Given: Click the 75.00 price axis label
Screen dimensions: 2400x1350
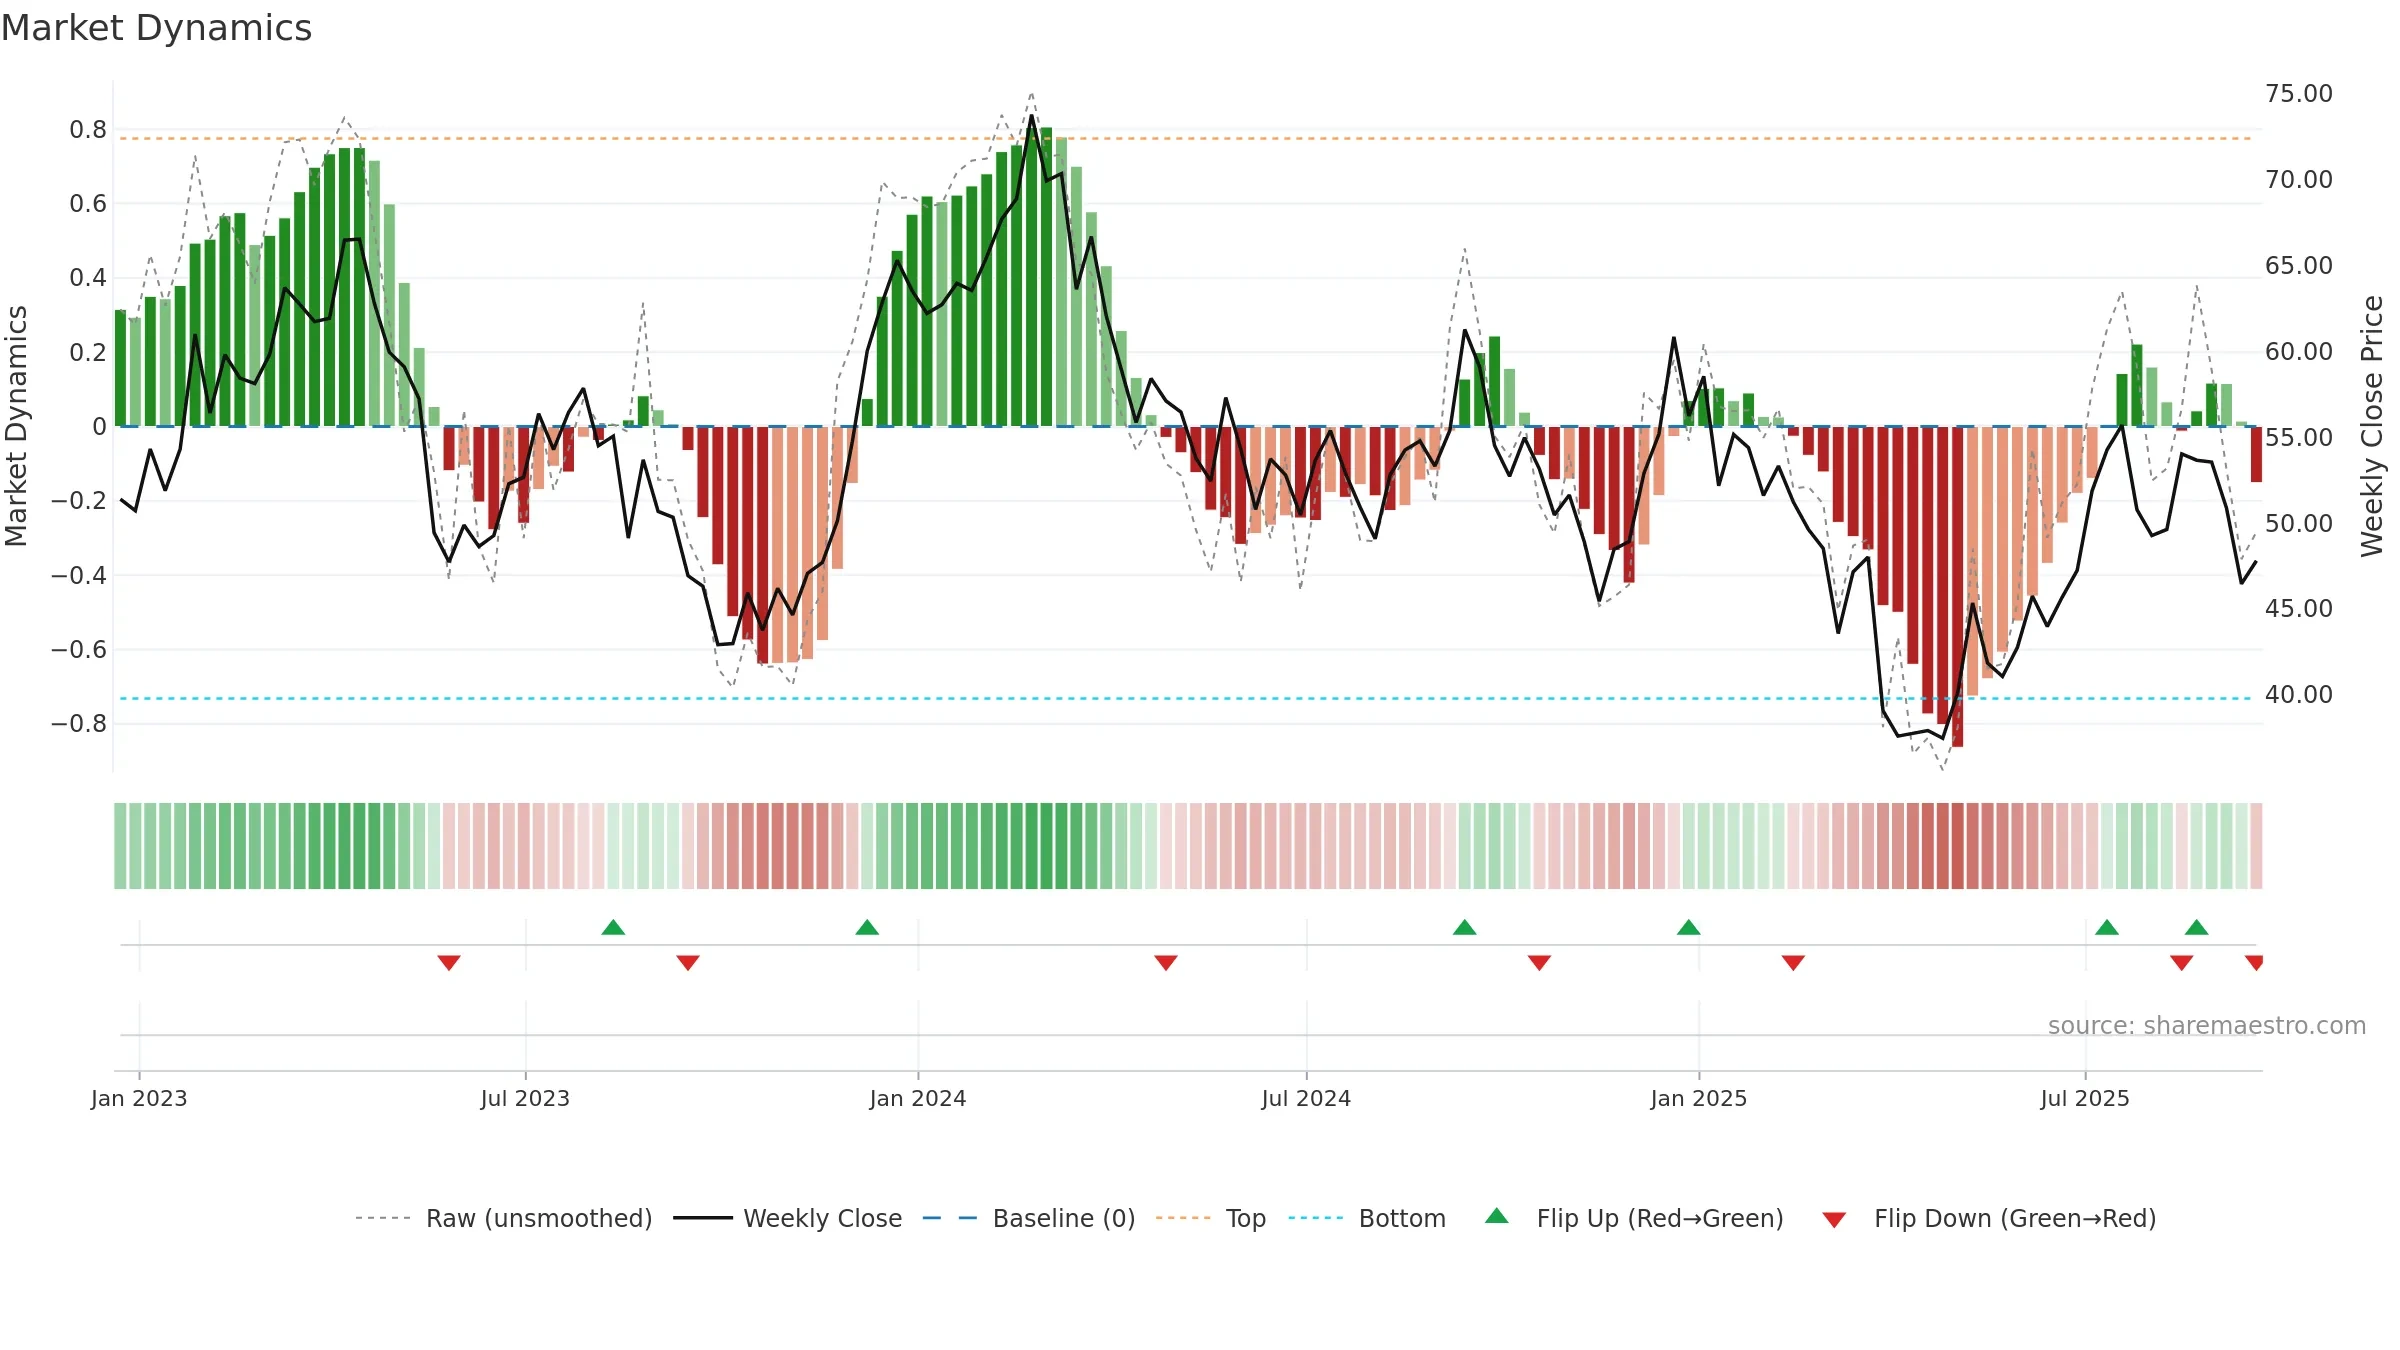Looking at the screenshot, I should pos(2299,93).
